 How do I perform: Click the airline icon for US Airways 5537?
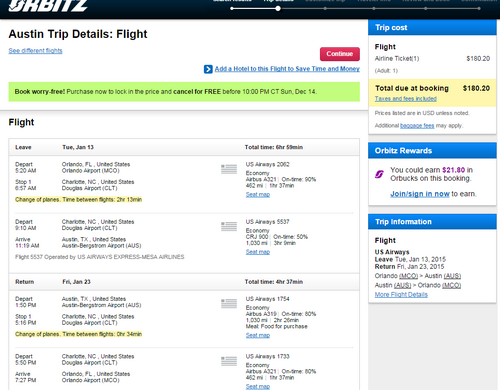click(229, 226)
